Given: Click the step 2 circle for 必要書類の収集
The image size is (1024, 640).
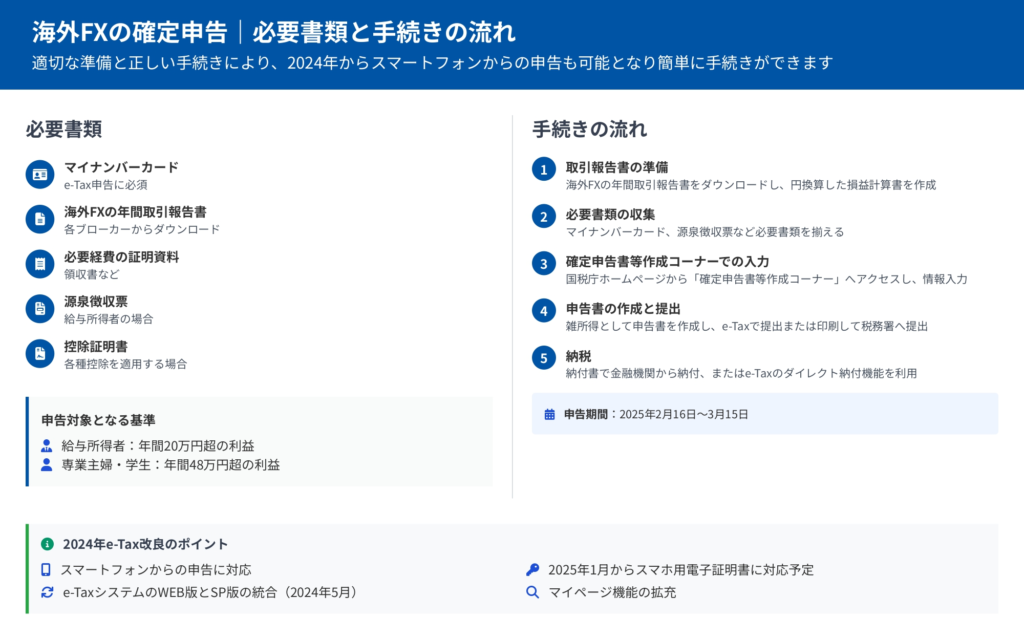Looking at the screenshot, I should click(543, 217).
